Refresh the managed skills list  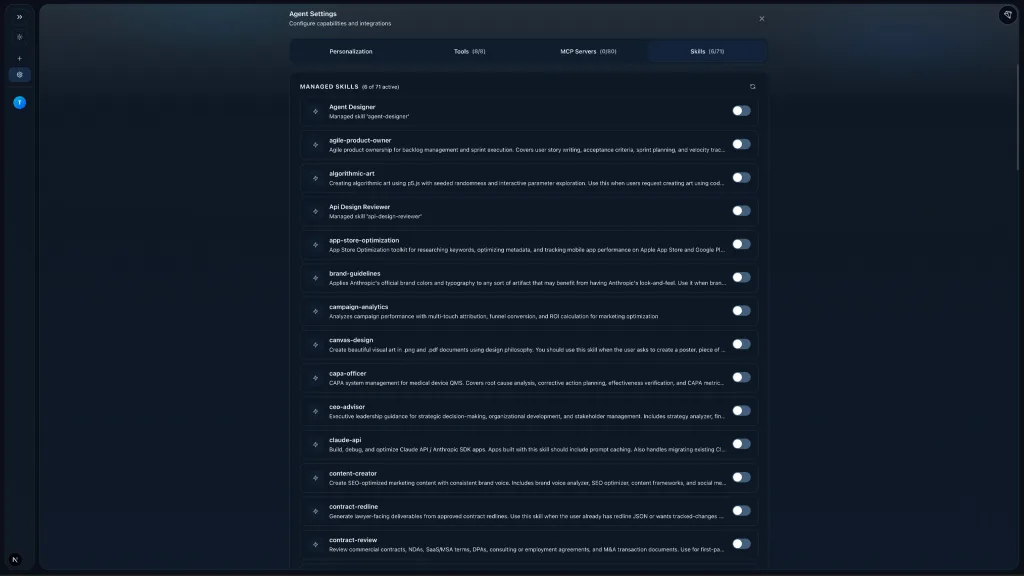(752, 87)
